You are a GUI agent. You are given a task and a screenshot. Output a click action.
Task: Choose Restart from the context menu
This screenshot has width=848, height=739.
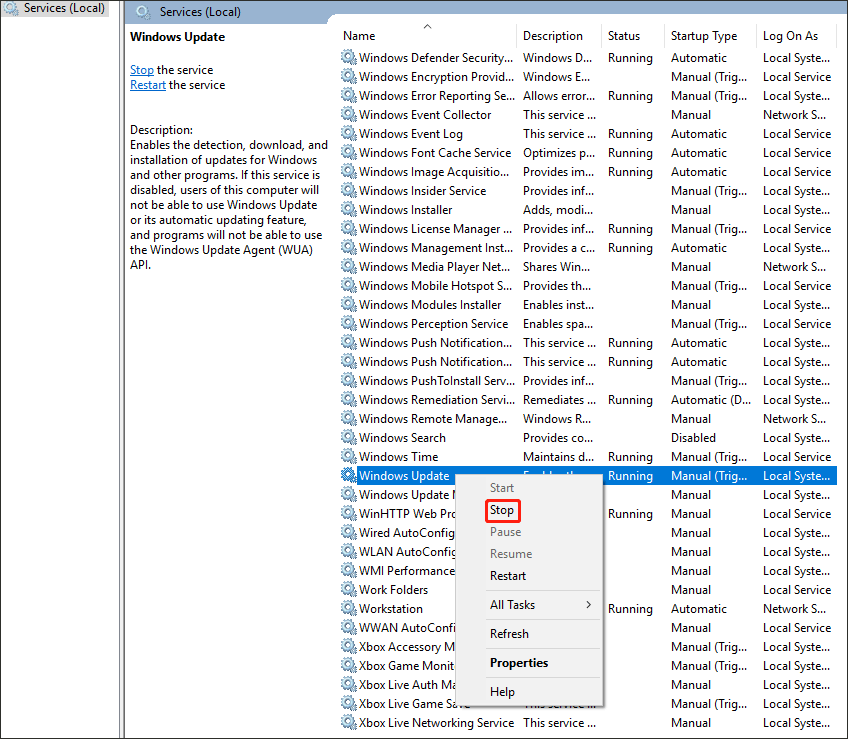[x=508, y=576]
